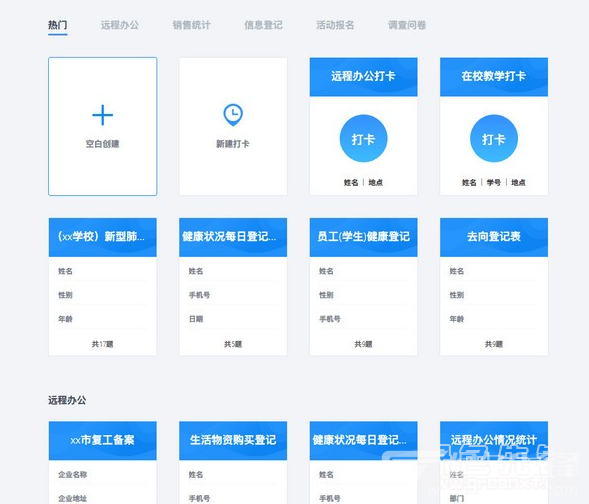
Task: Click 性别 in the 去向登记表 card
Action: 457,295
